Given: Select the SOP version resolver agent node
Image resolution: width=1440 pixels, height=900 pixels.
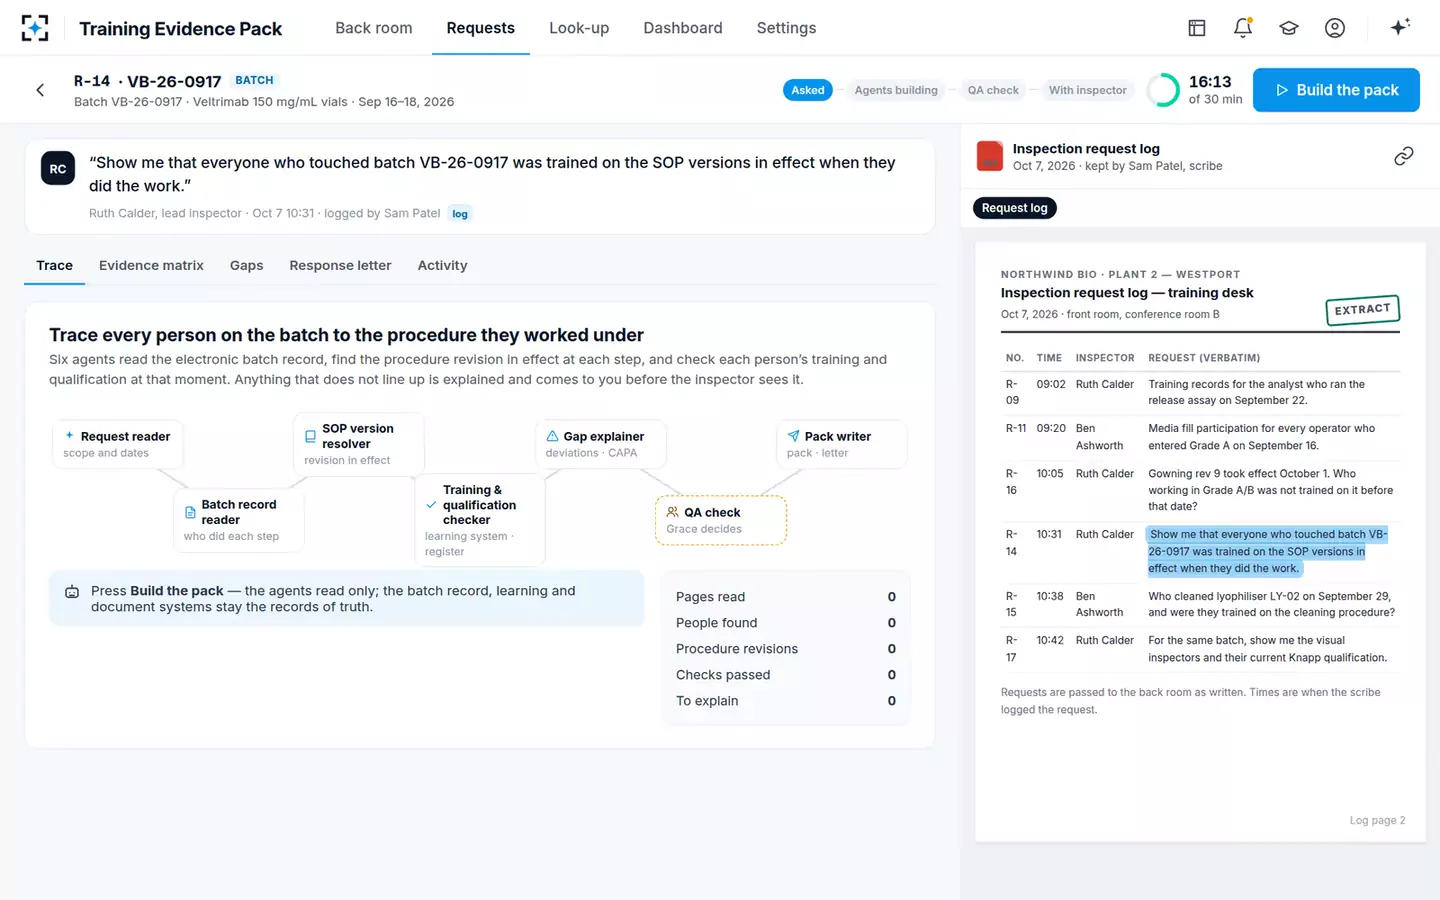Looking at the screenshot, I should pos(359,444).
